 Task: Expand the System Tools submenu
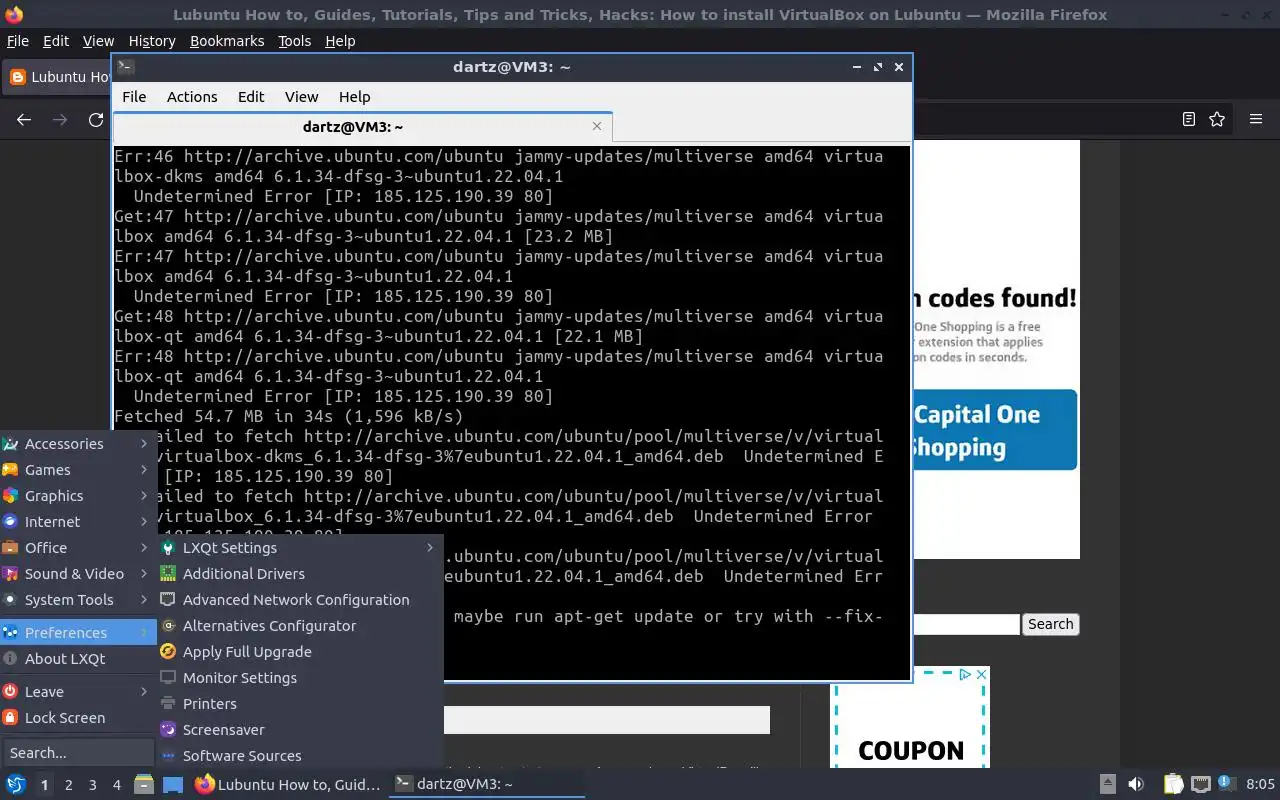pos(77,599)
